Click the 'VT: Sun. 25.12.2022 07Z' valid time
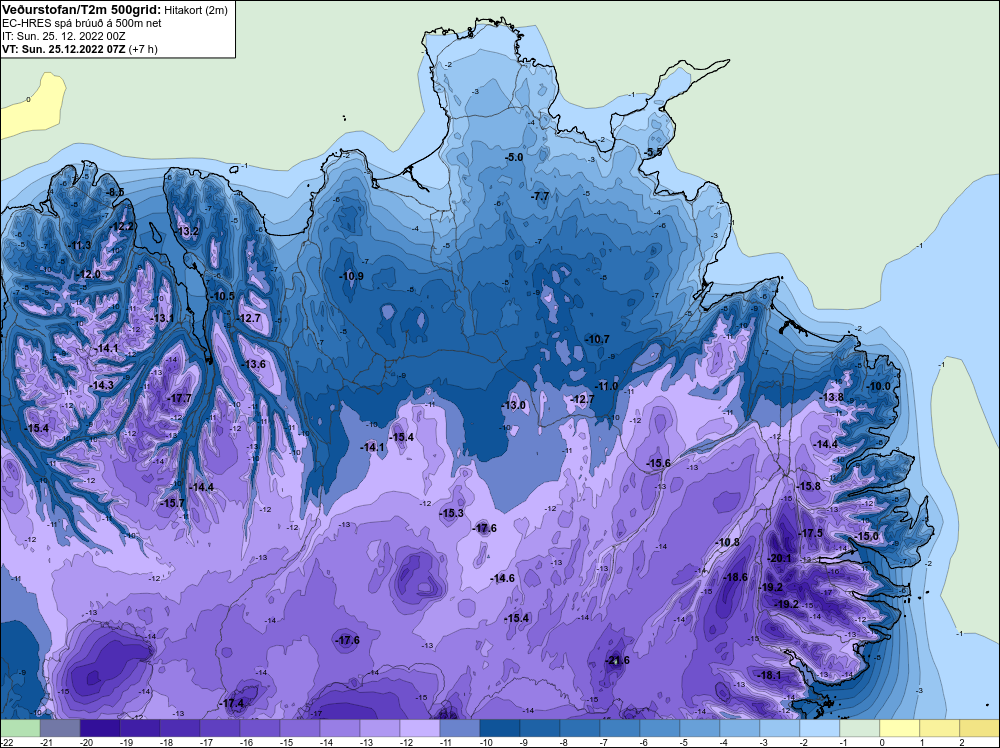This screenshot has height=748, width=1000. click(64, 49)
